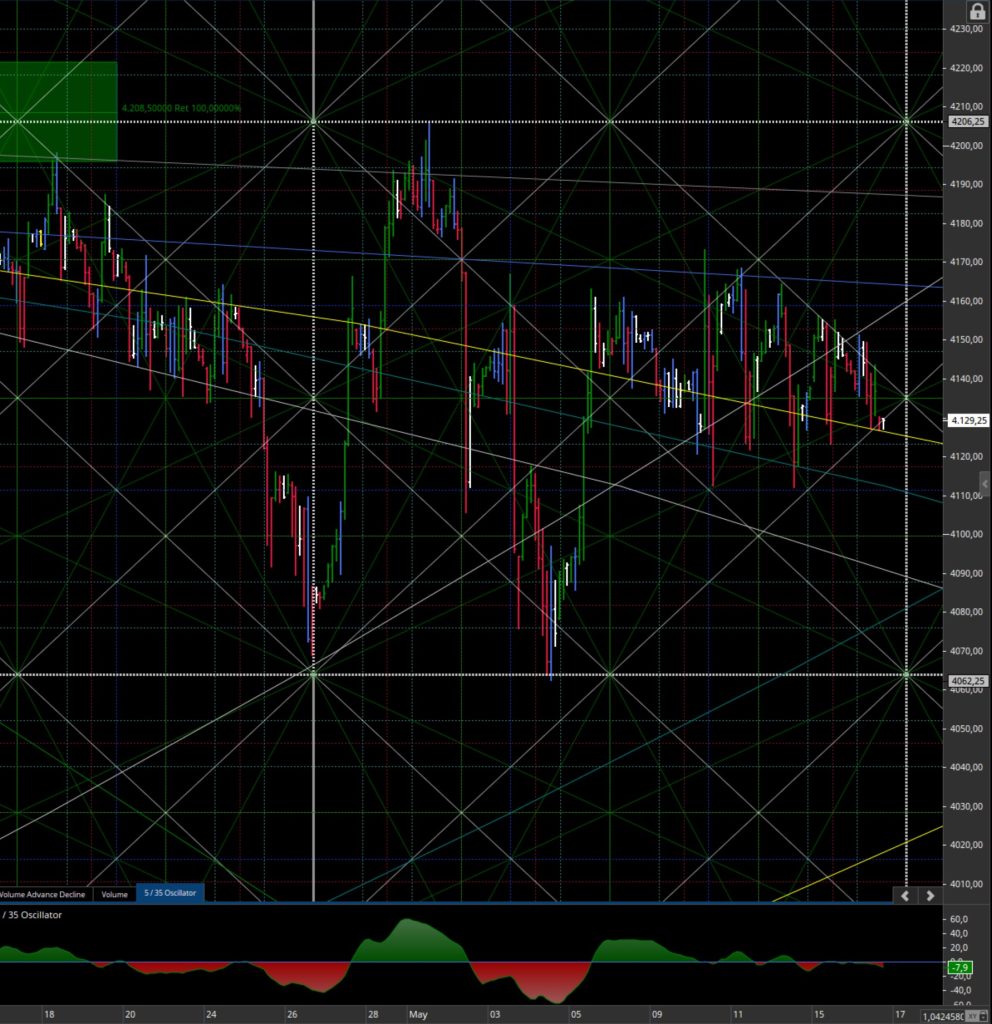Select the 5 / 35 Oscillator tab
Screen dimensions: 992x1024
170,893
